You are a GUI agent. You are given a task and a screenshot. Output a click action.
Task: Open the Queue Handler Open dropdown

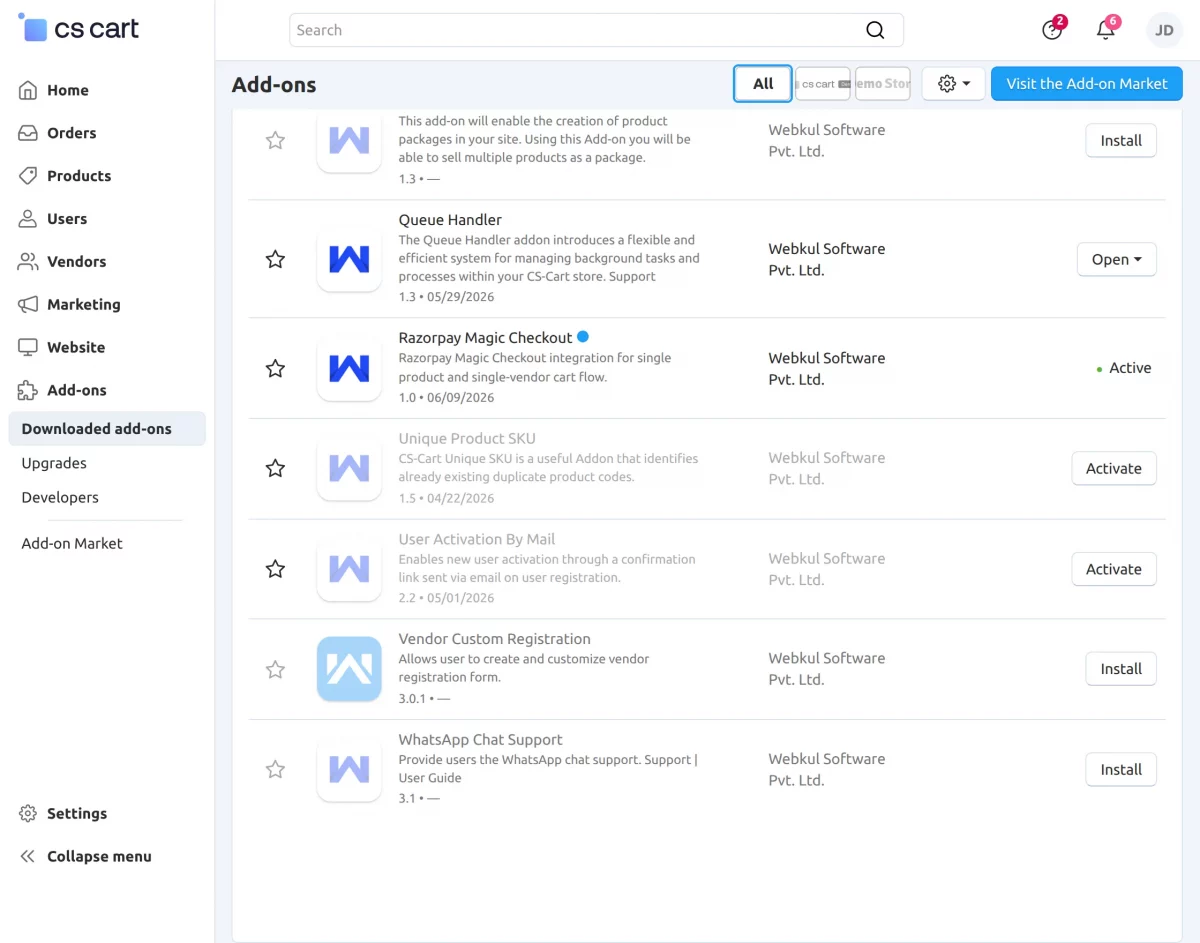(1117, 260)
